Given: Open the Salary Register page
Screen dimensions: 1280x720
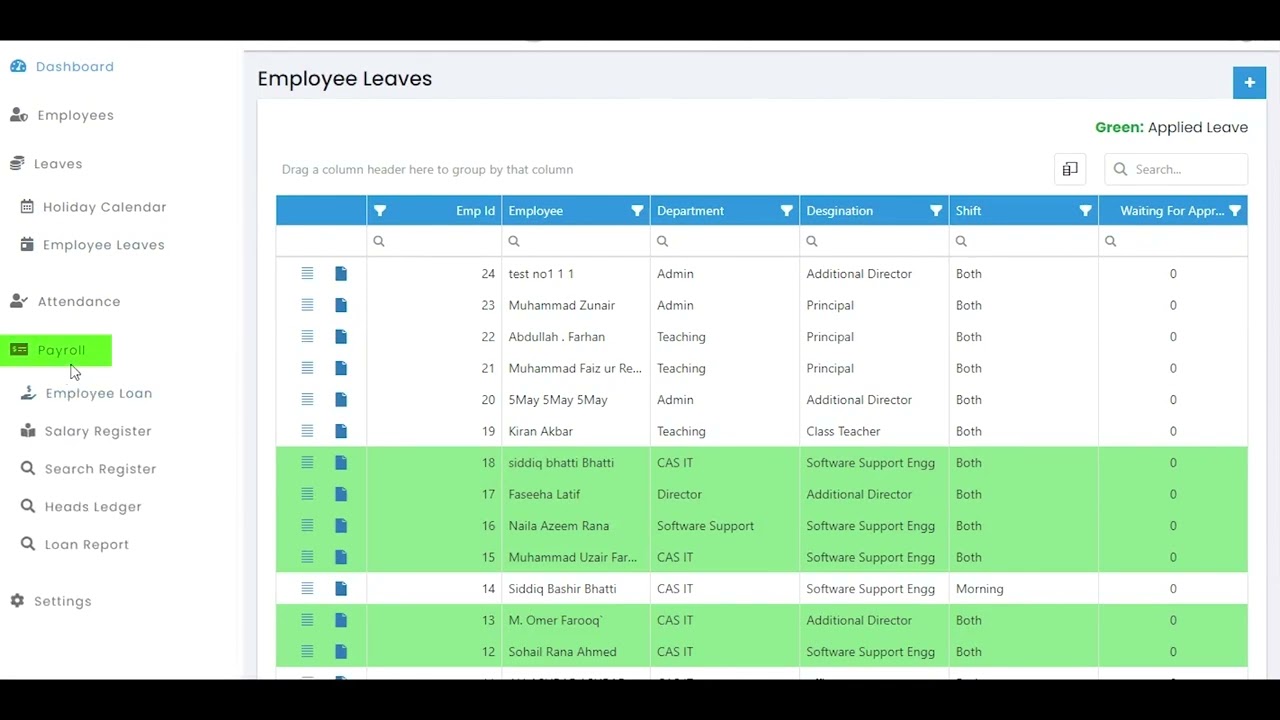Looking at the screenshot, I should [x=86, y=431].
